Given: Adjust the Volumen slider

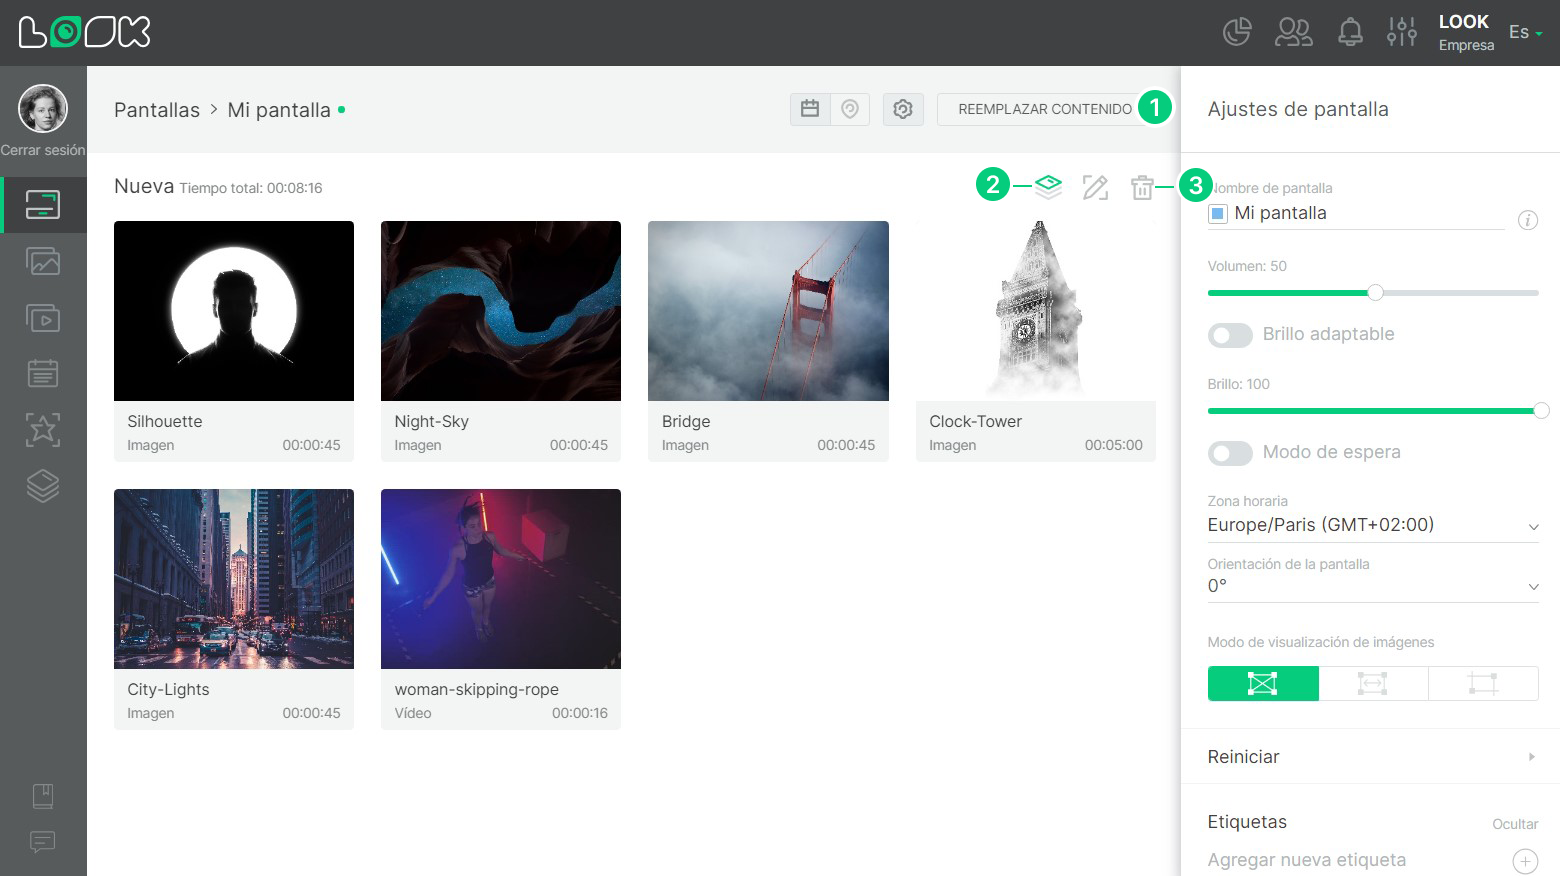Looking at the screenshot, I should (1375, 293).
